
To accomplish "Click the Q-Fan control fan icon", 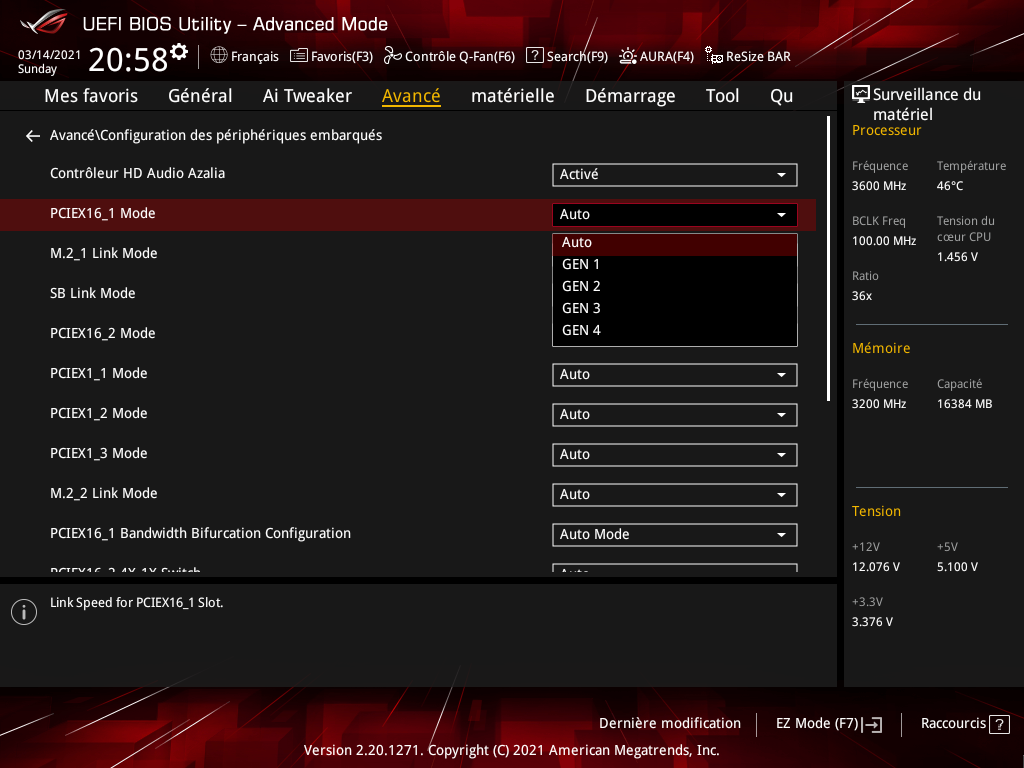I will [392, 56].
